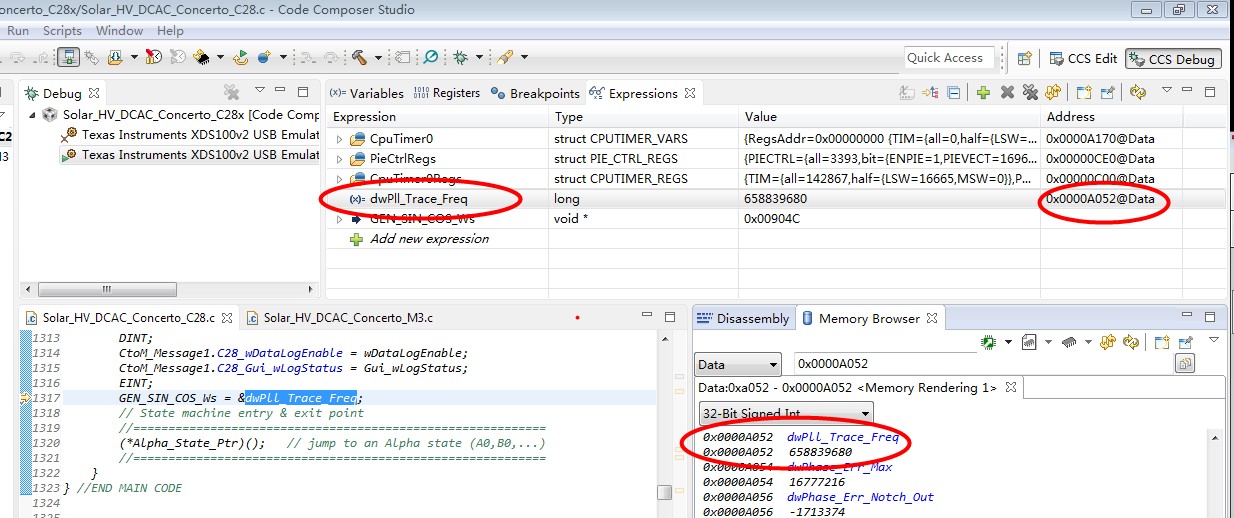Open a new Expressions view via the toolbar icon
The width and height of the screenshot is (1234, 518).
click(x=1084, y=92)
